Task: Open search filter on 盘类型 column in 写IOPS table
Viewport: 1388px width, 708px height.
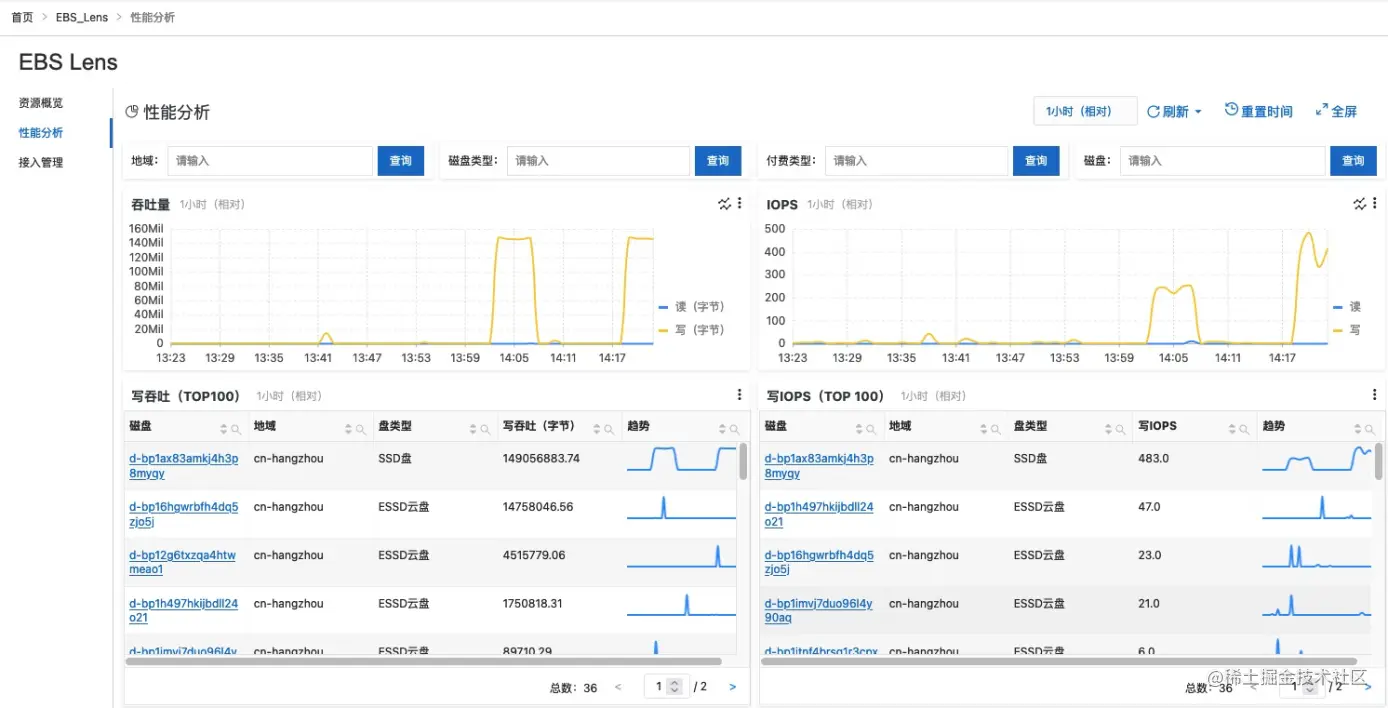Action: coord(1120,429)
